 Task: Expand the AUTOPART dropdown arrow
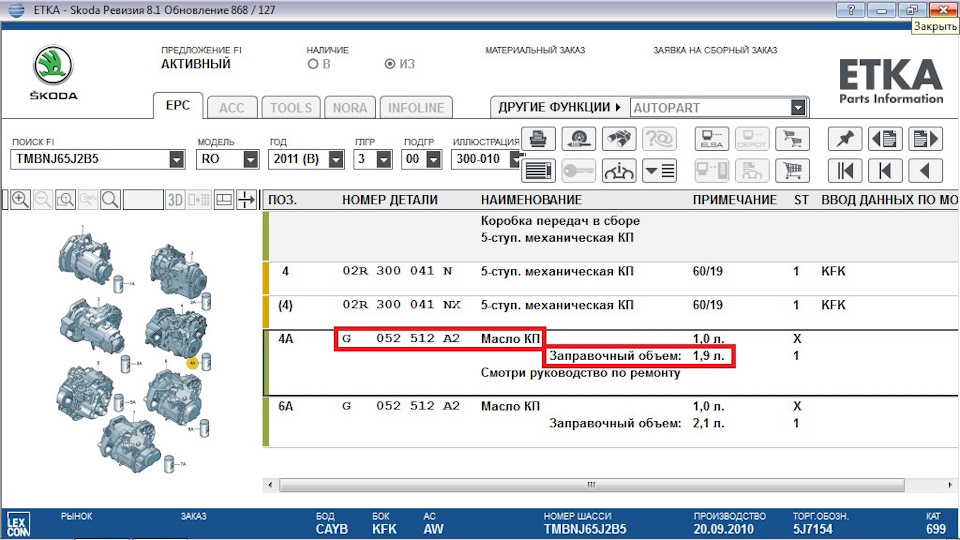(x=798, y=108)
